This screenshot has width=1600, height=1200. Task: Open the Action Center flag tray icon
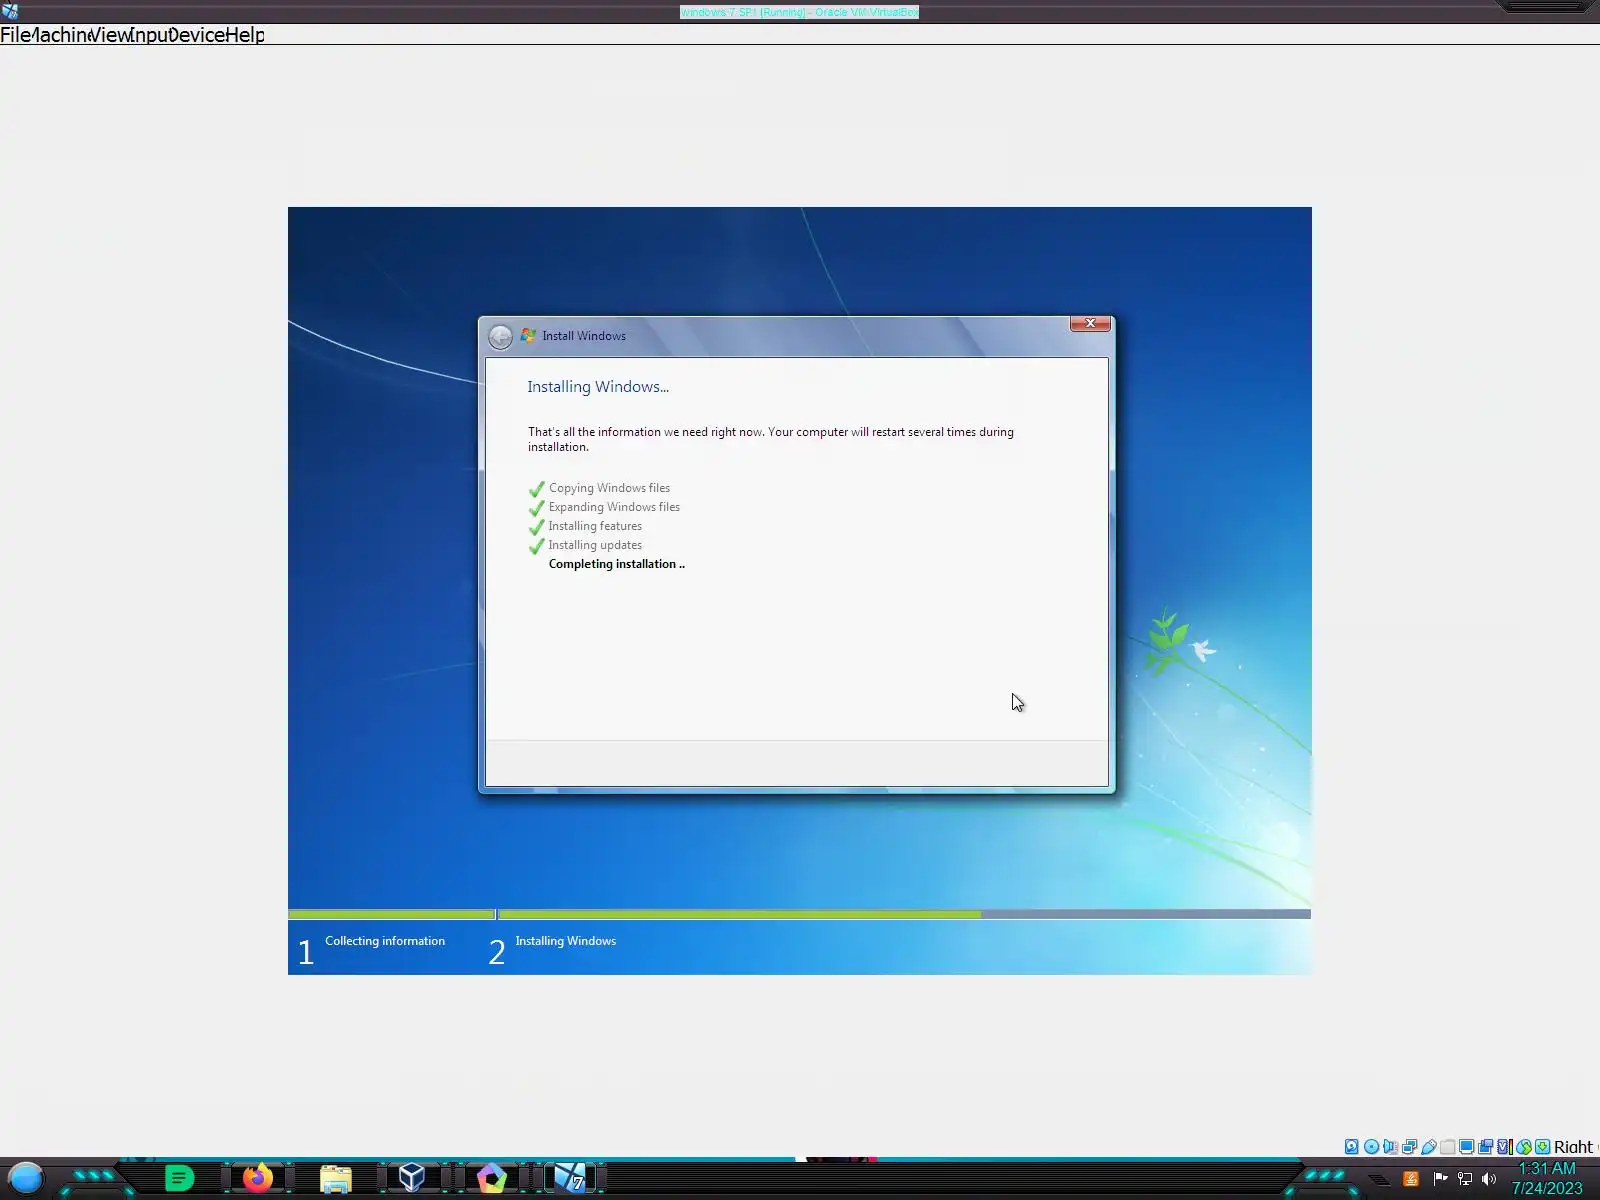[x=1440, y=1179]
